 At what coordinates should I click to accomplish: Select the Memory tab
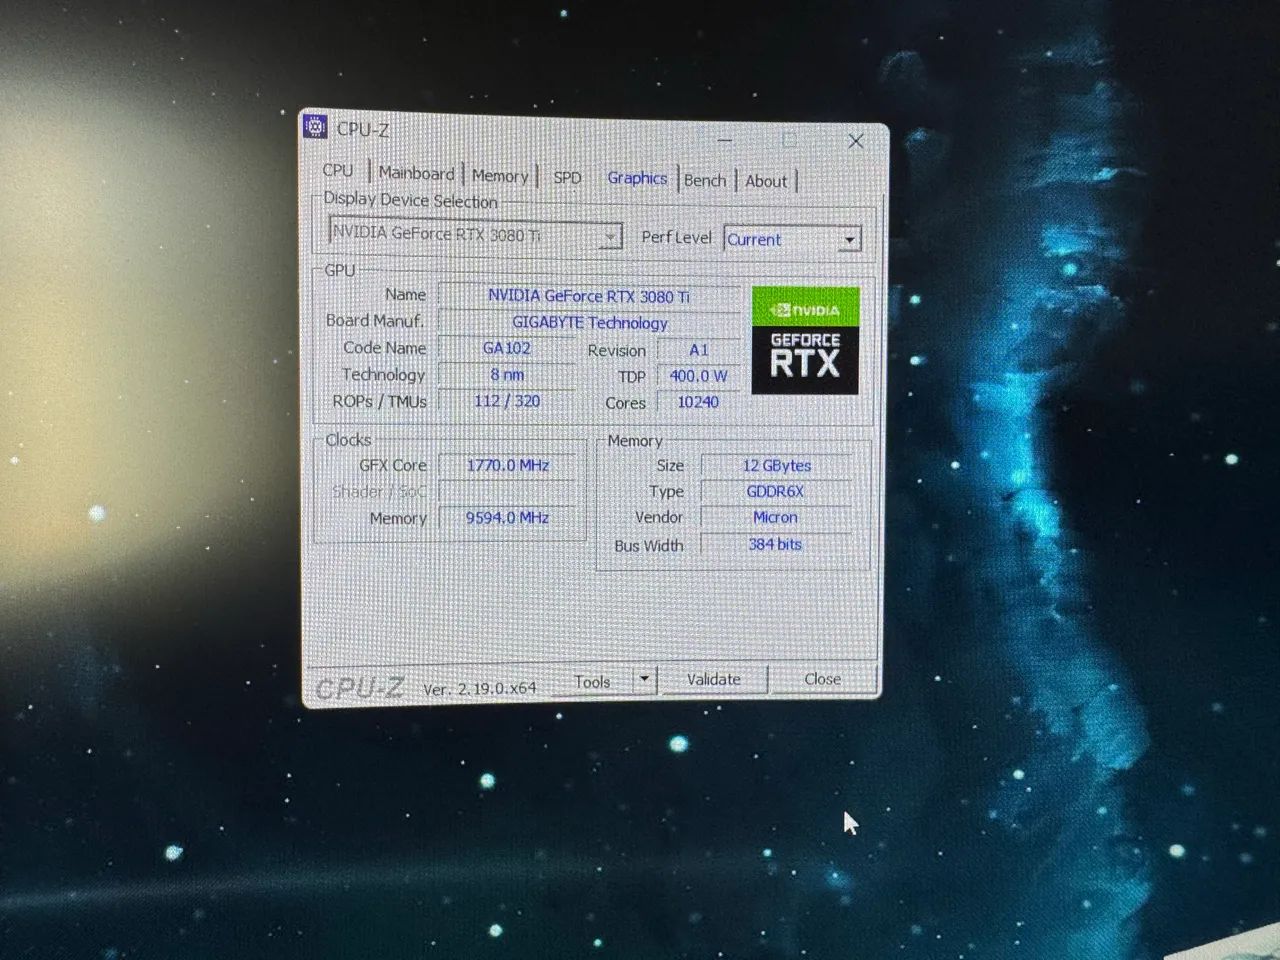pos(500,176)
